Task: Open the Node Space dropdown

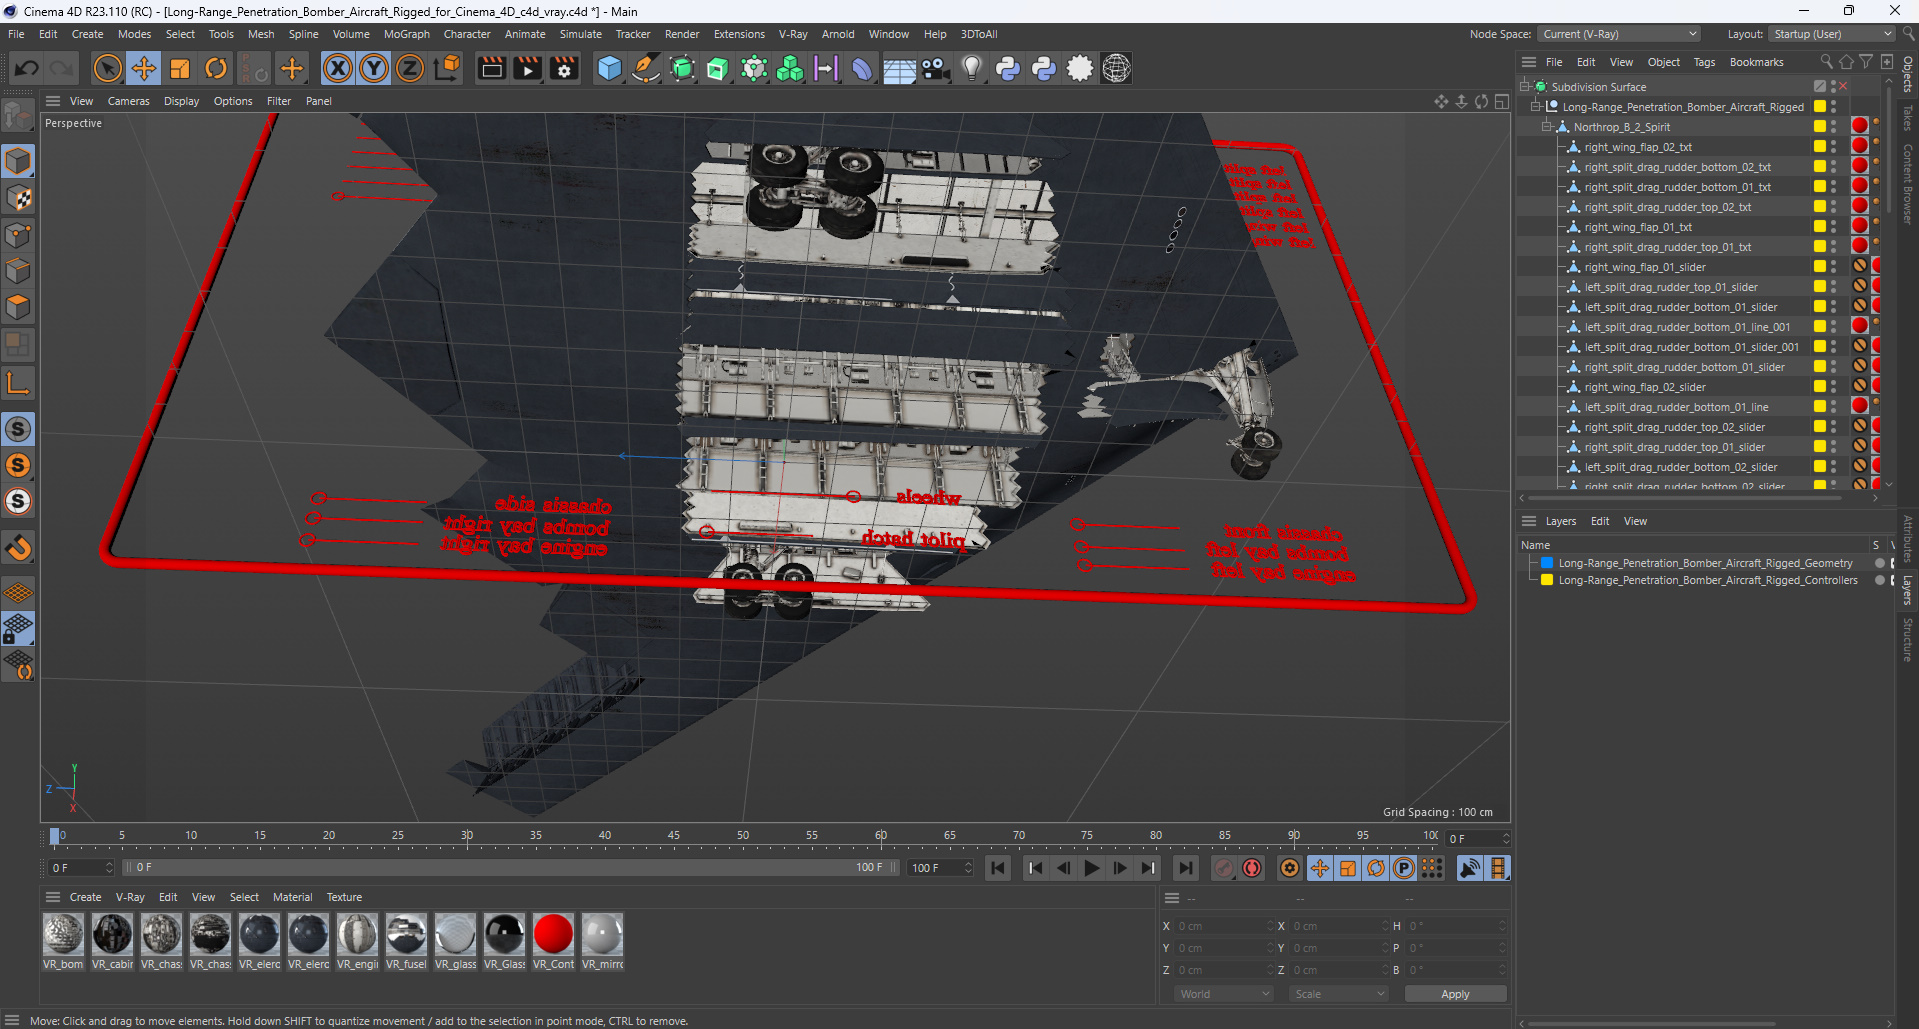Action: [1619, 34]
